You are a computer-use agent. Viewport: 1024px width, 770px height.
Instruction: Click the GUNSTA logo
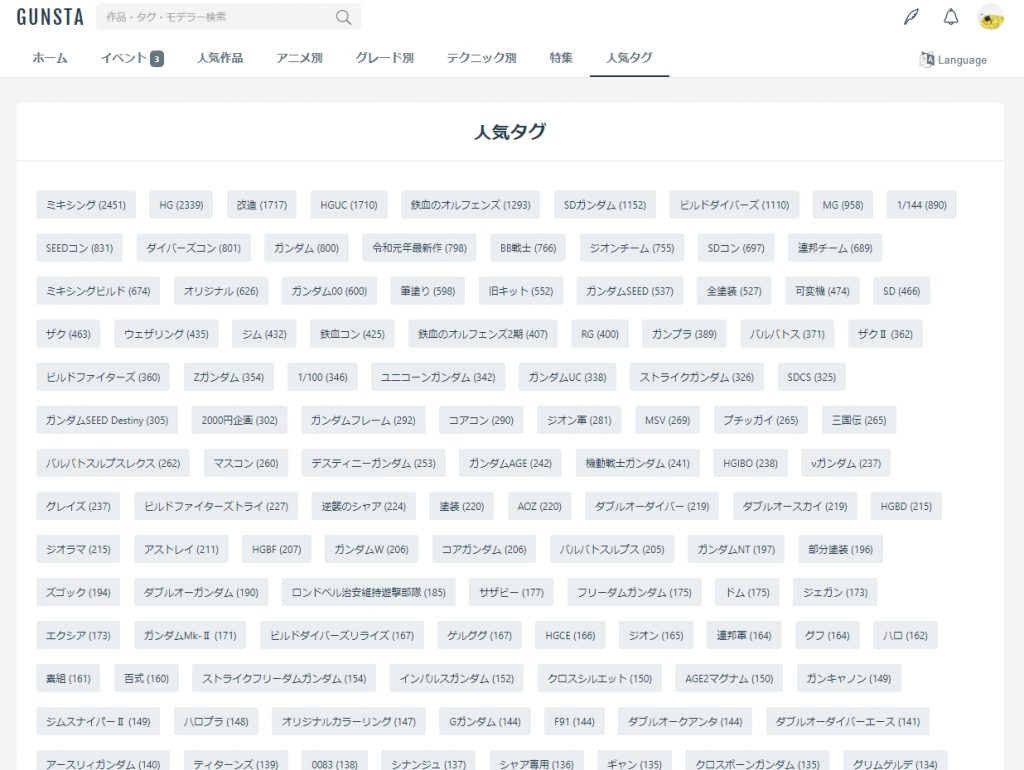pos(50,17)
